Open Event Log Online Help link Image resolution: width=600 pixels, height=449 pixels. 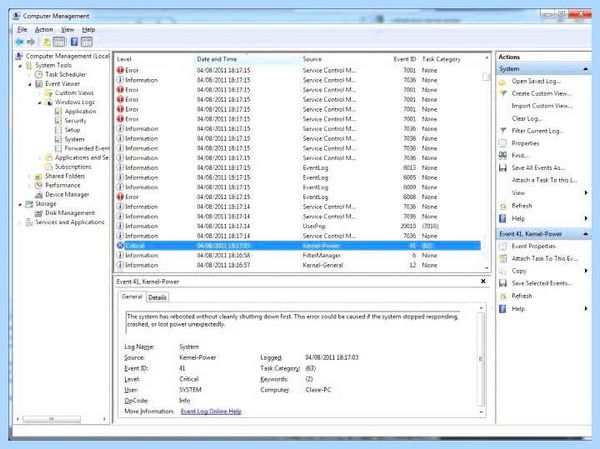(211, 411)
